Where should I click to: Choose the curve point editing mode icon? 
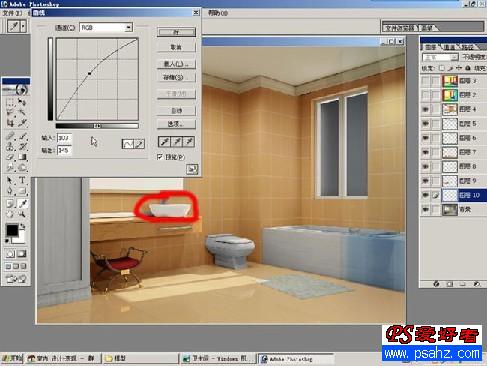[128, 144]
